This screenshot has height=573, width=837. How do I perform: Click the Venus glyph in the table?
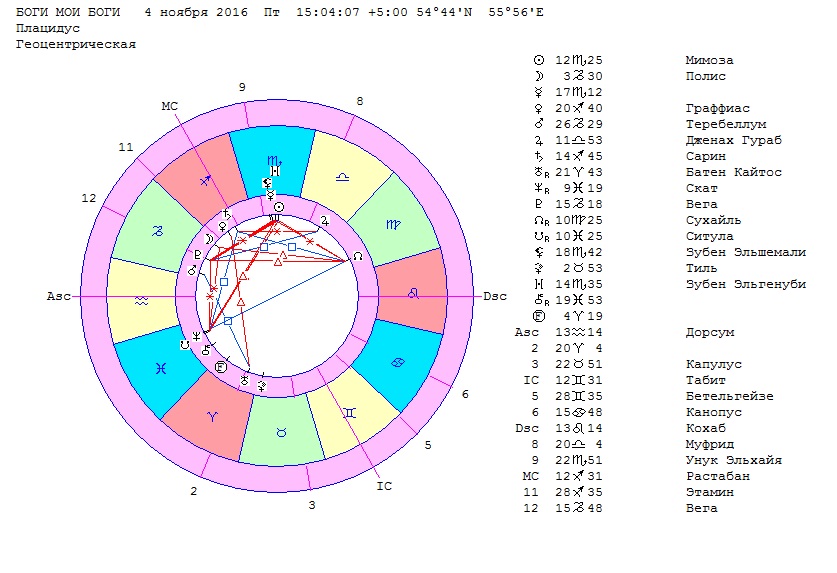point(540,108)
